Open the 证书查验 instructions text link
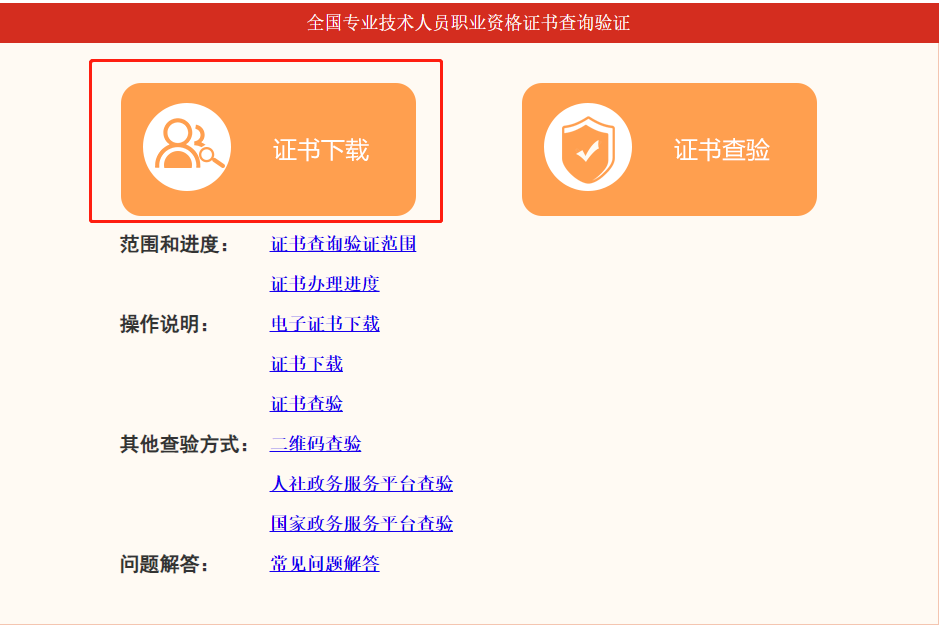Screen dimensions: 941x628 coord(307,403)
